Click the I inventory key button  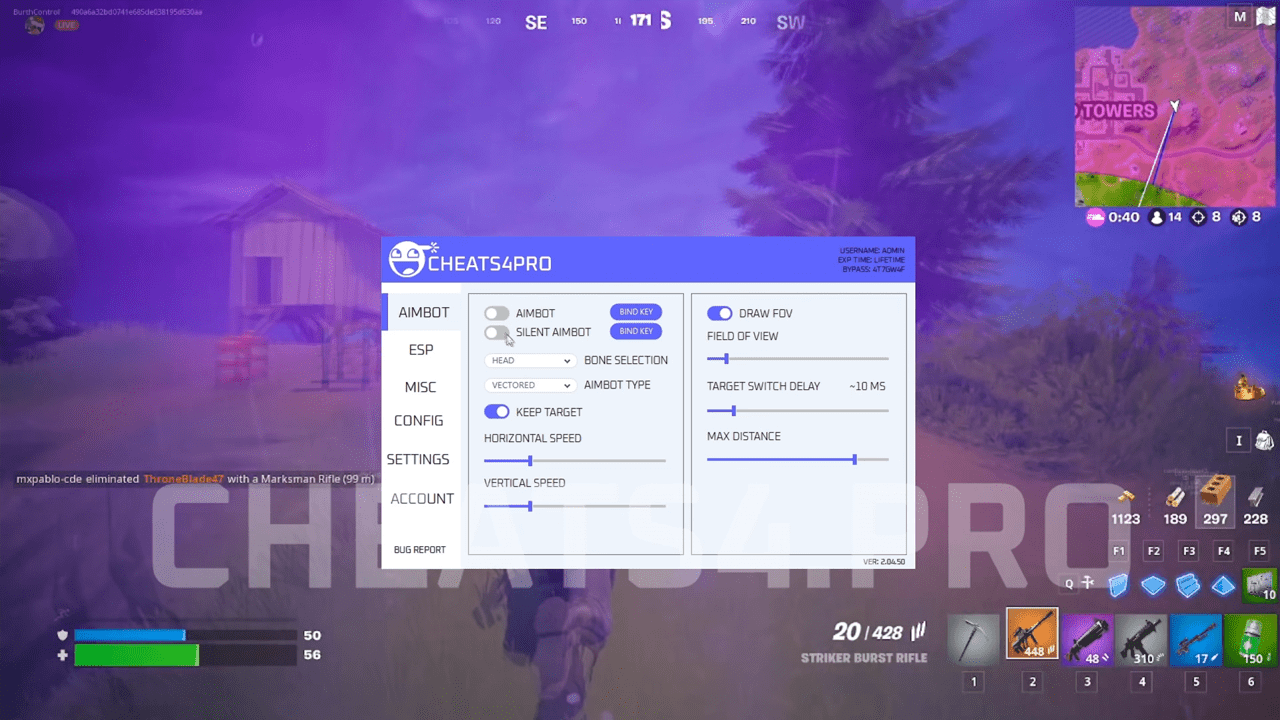tap(1238, 440)
